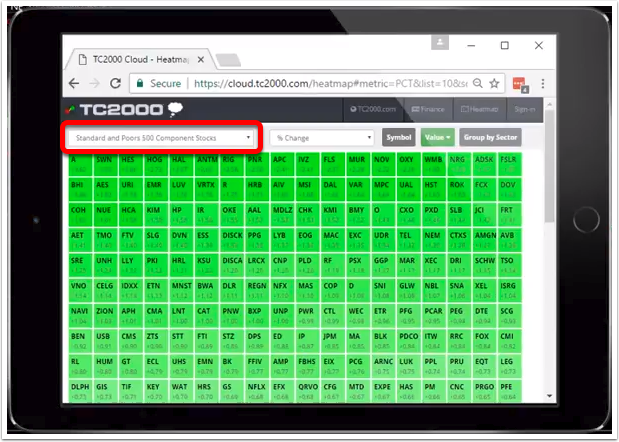Open the % Change metric dropdown
The image size is (619, 442).
[322, 138]
